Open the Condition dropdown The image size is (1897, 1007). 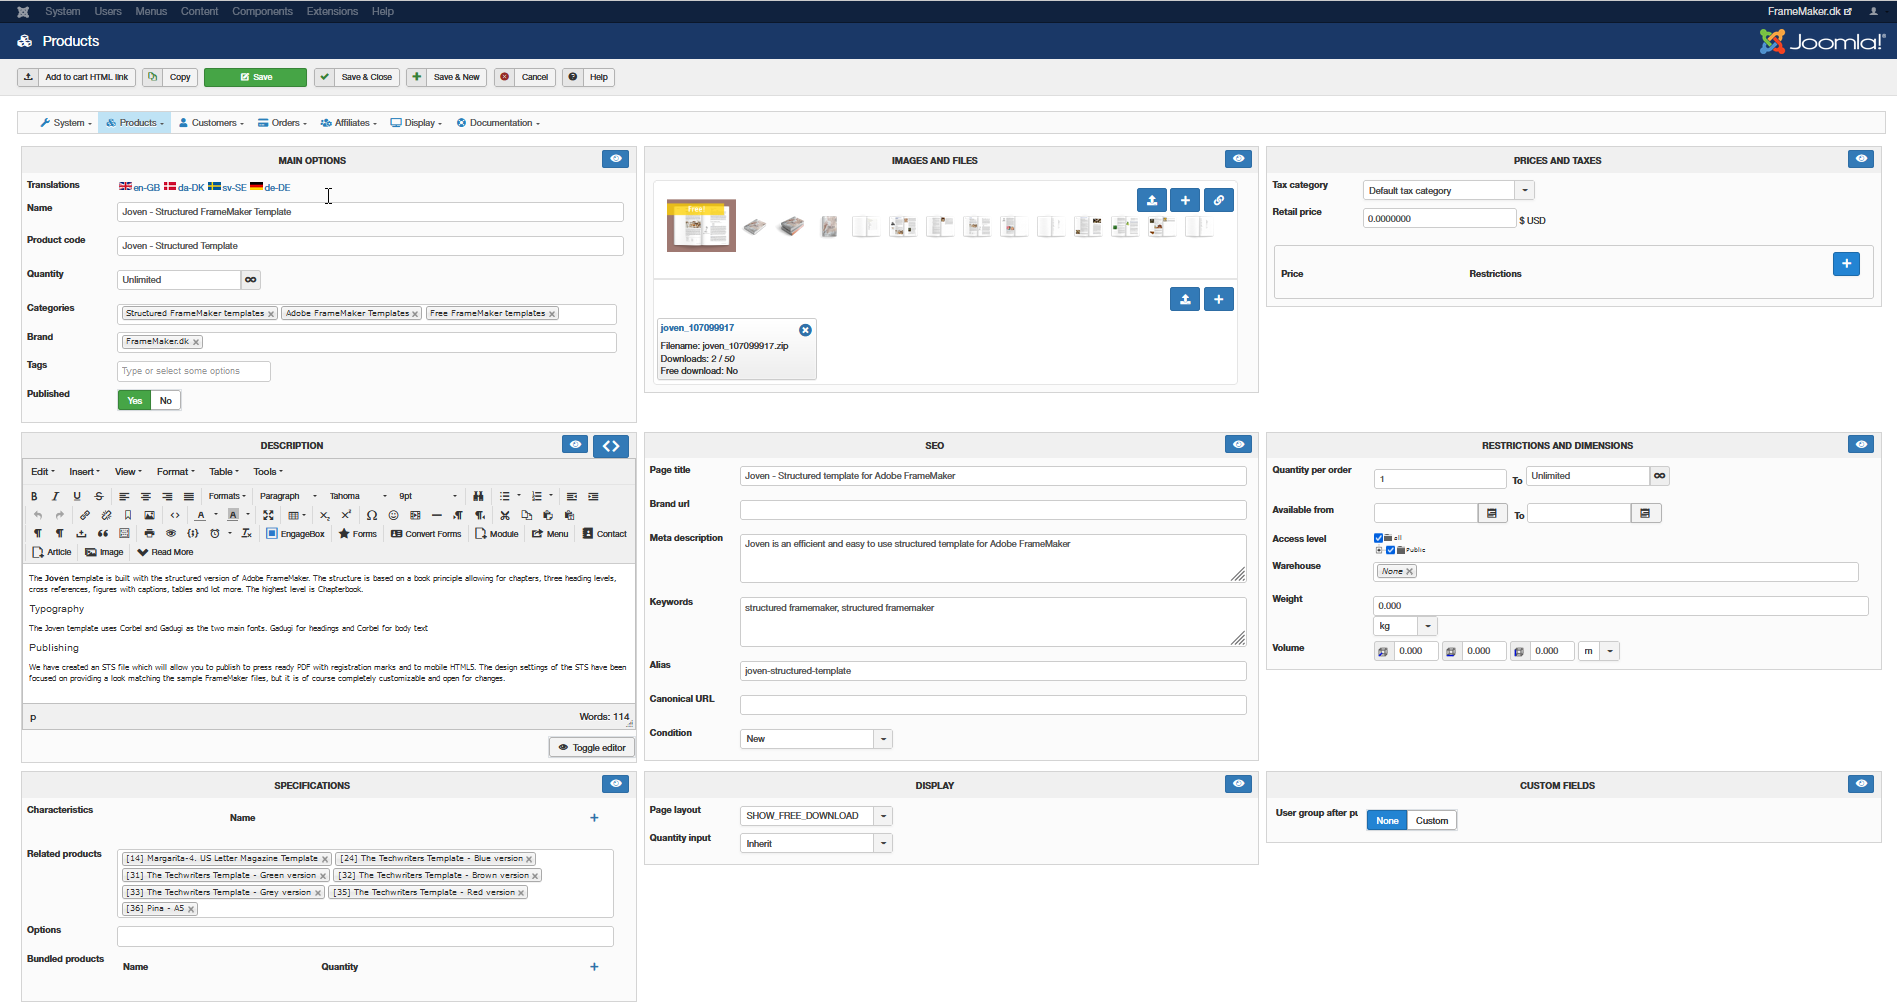(816, 739)
